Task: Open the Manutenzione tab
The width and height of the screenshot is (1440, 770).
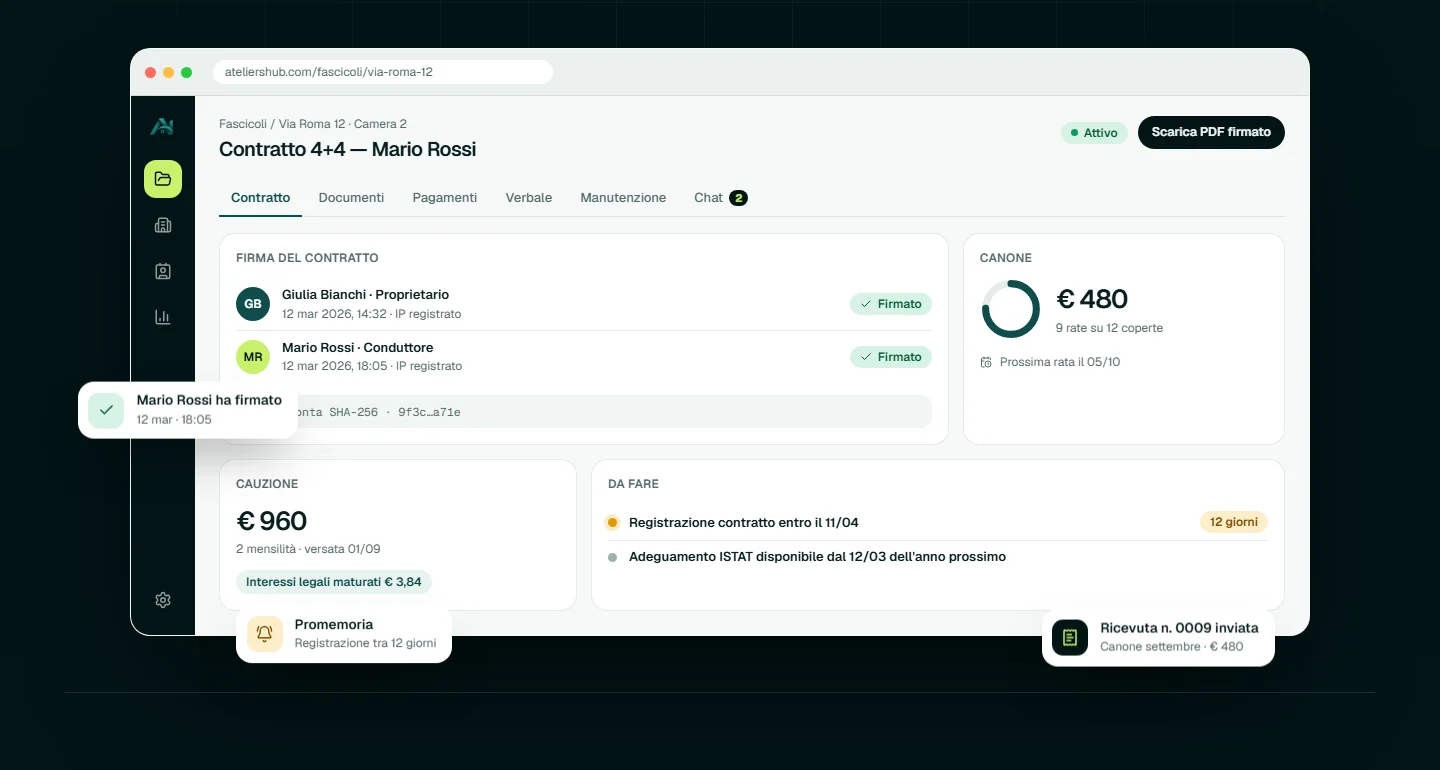Action: (623, 198)
